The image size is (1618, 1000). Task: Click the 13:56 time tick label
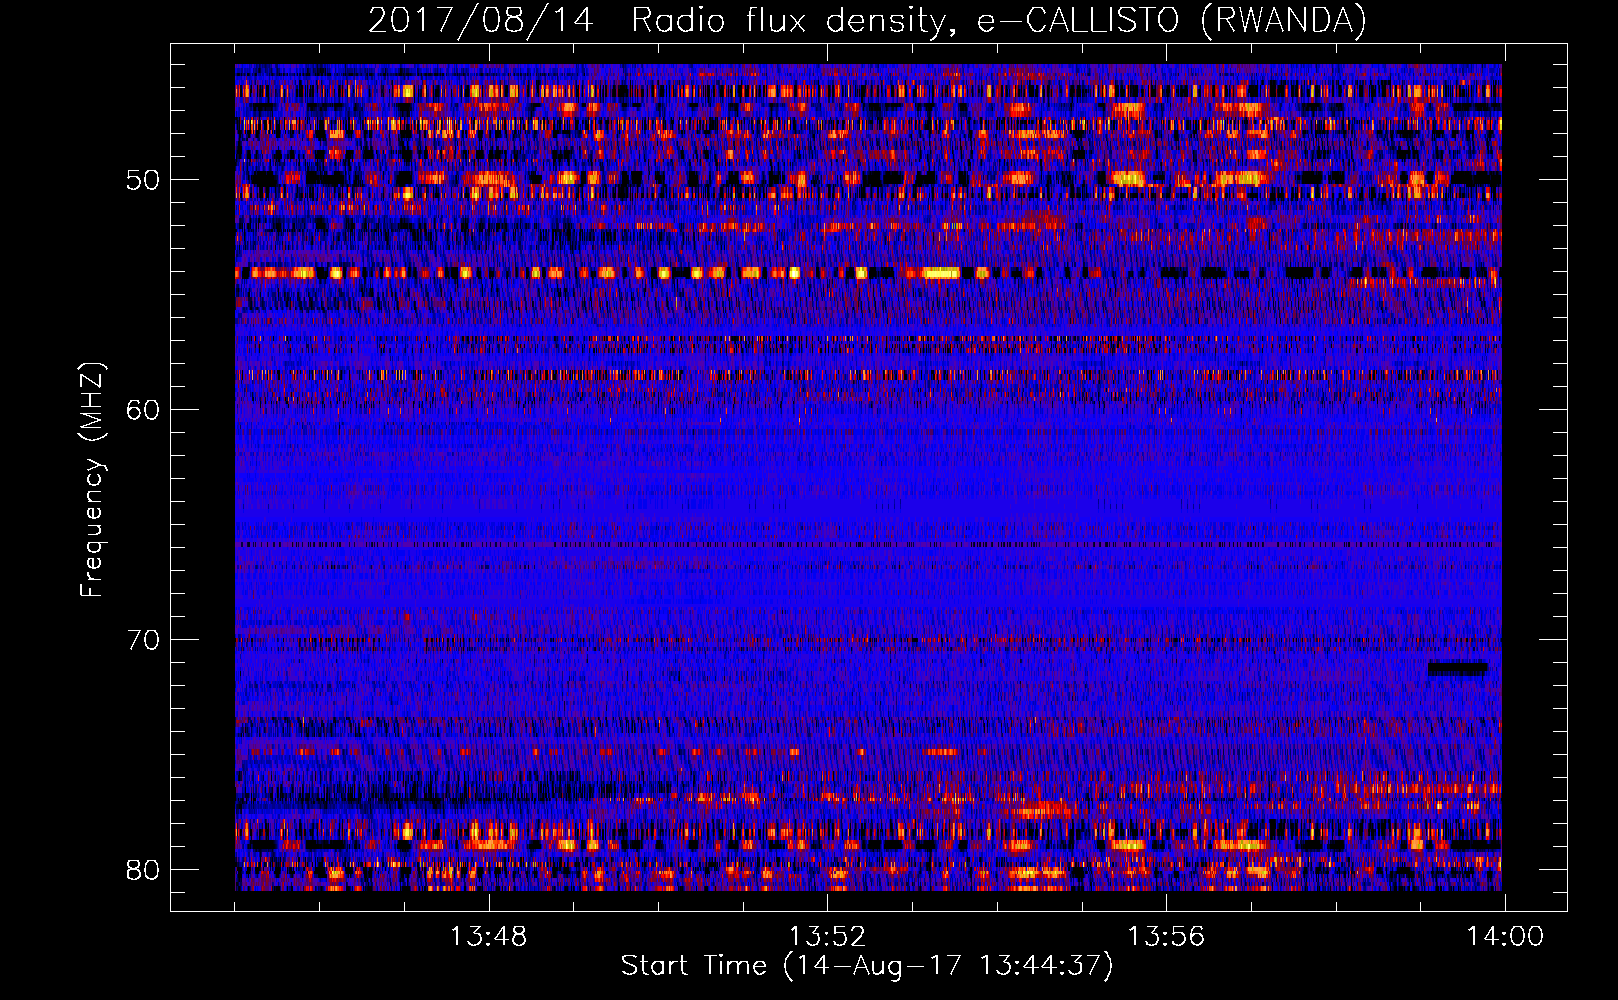pos(1166,937)
